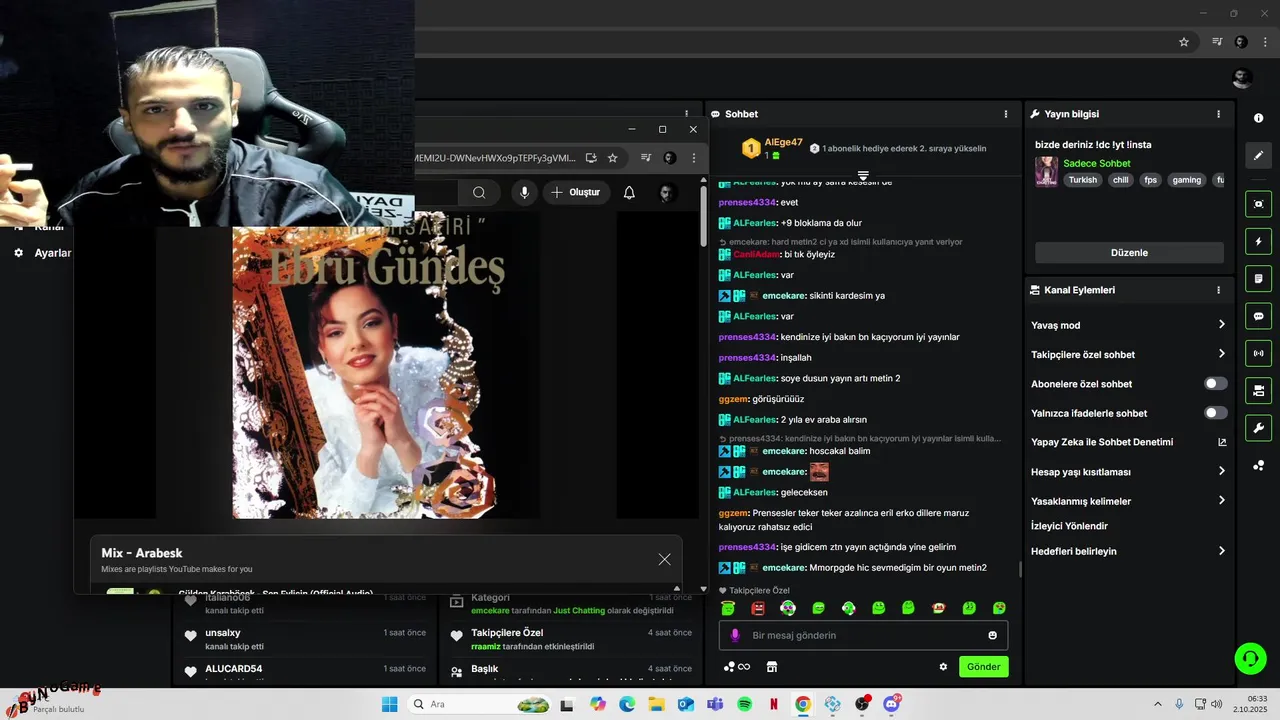
Task: Open the info icon in the right sidebar
Action: [1258, 118]
